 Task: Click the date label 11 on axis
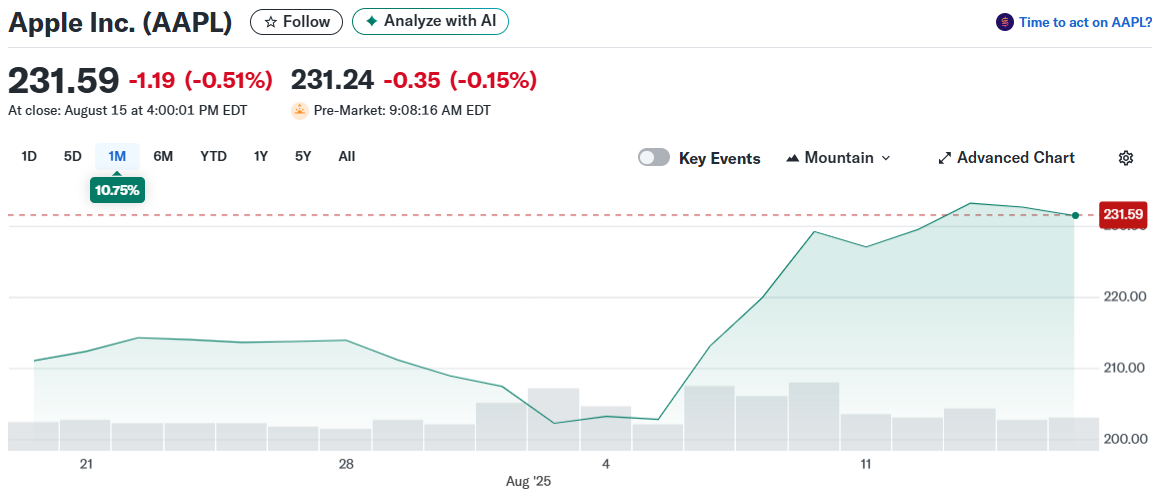click(x=866, y=464)
